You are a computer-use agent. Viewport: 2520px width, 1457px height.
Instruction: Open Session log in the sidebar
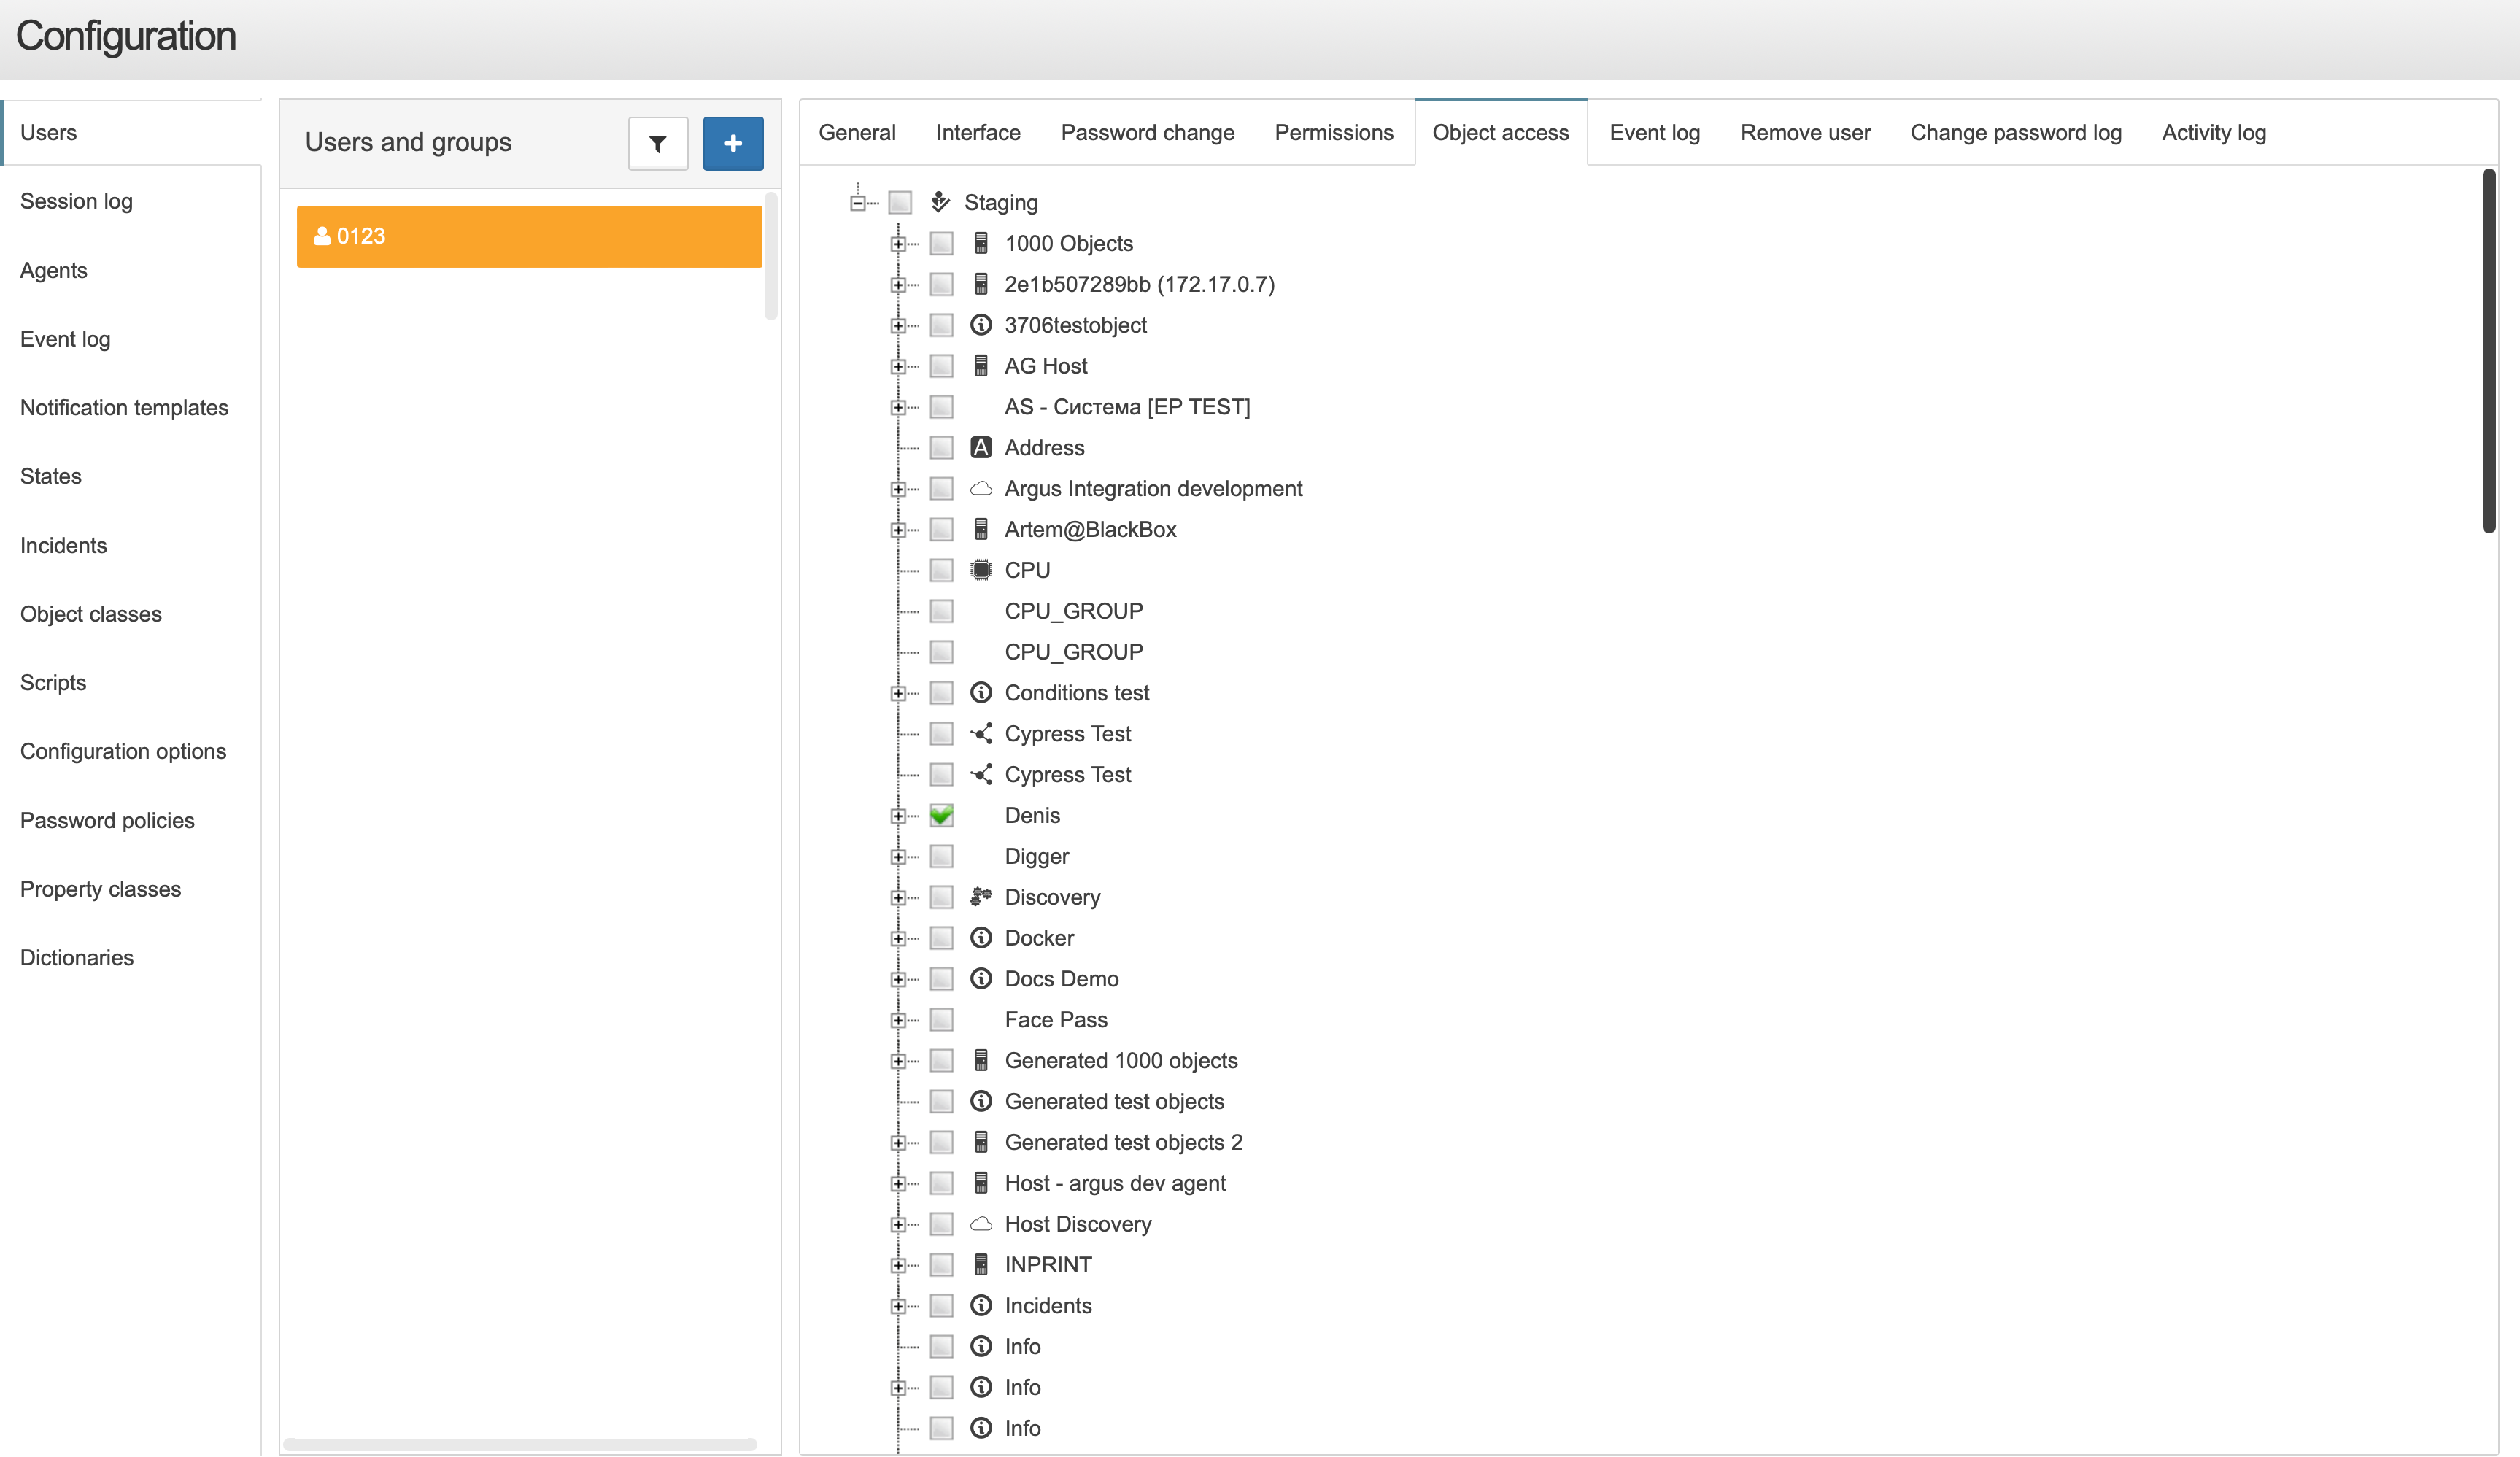tap(76, 201)
